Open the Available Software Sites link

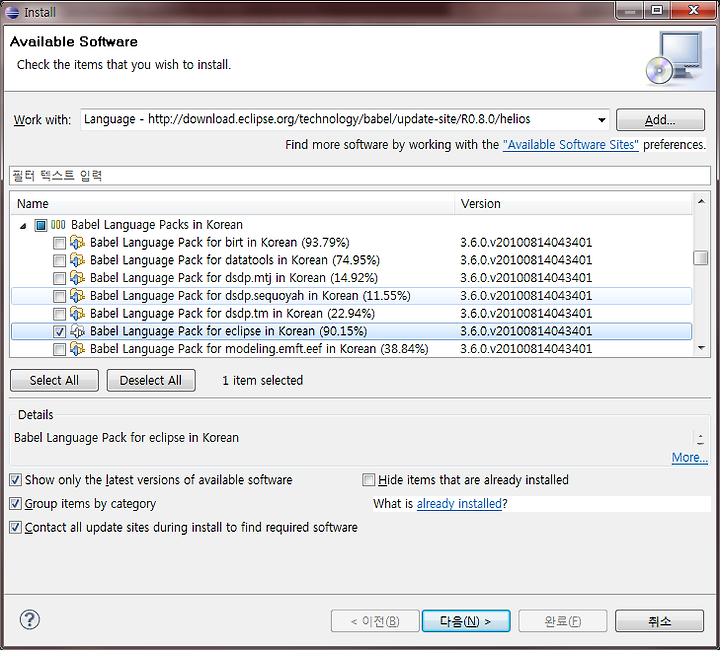[x=570, y=145]
